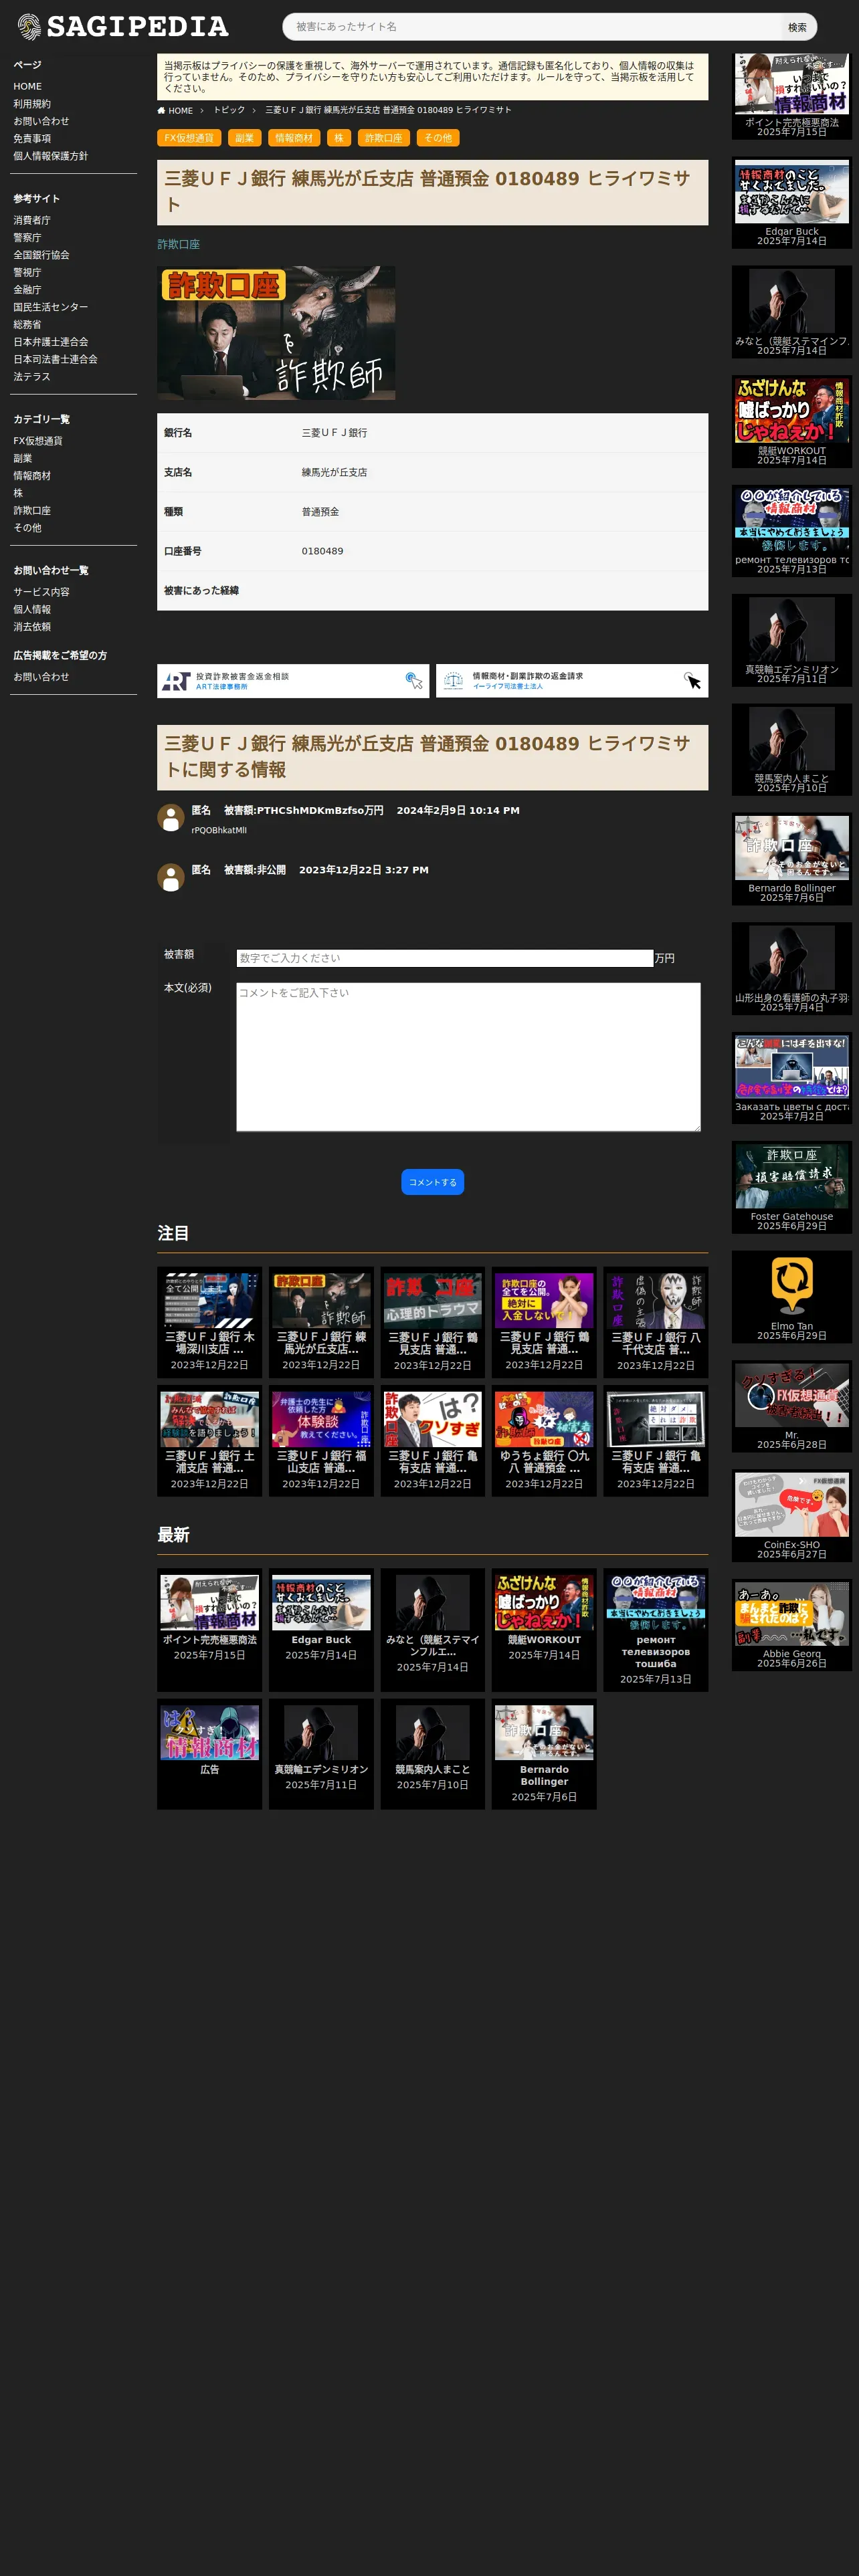Open 三菱ＵＦＪ銀行 土浦支店 card

click(x=209, y=1441)
